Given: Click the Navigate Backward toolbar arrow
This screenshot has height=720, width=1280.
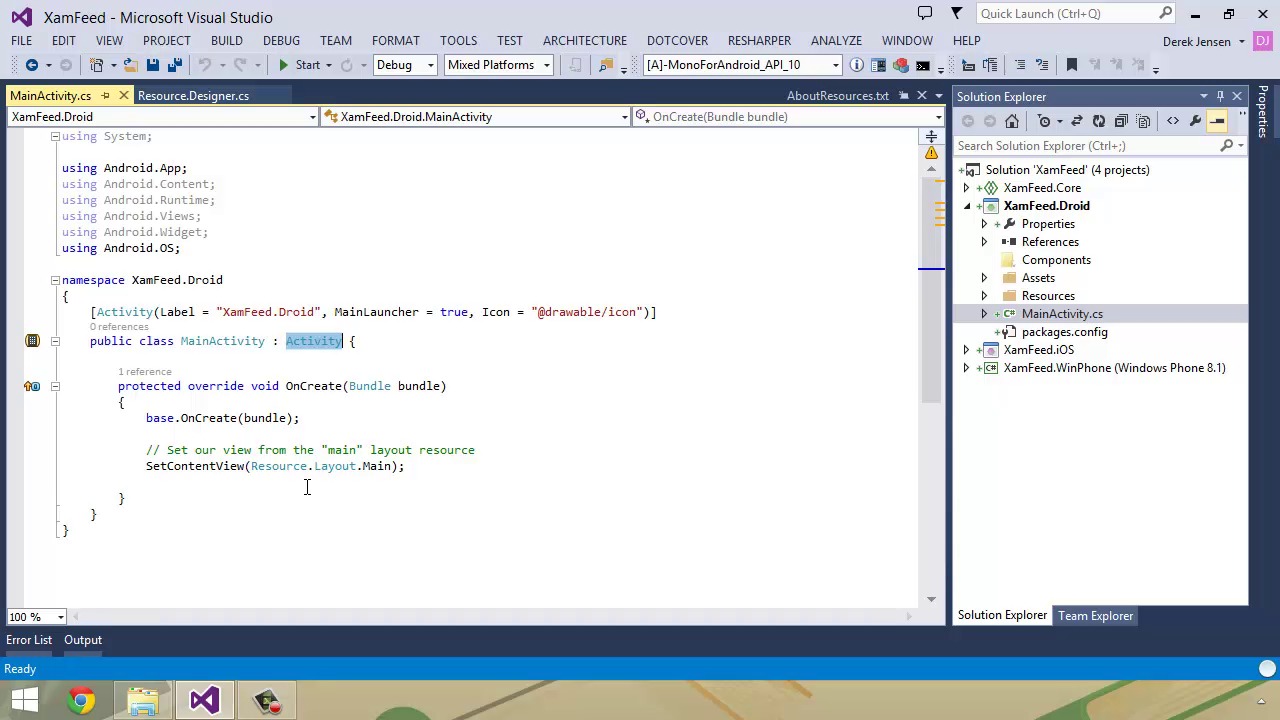Looking at the screenshot, I should point(32,65).
